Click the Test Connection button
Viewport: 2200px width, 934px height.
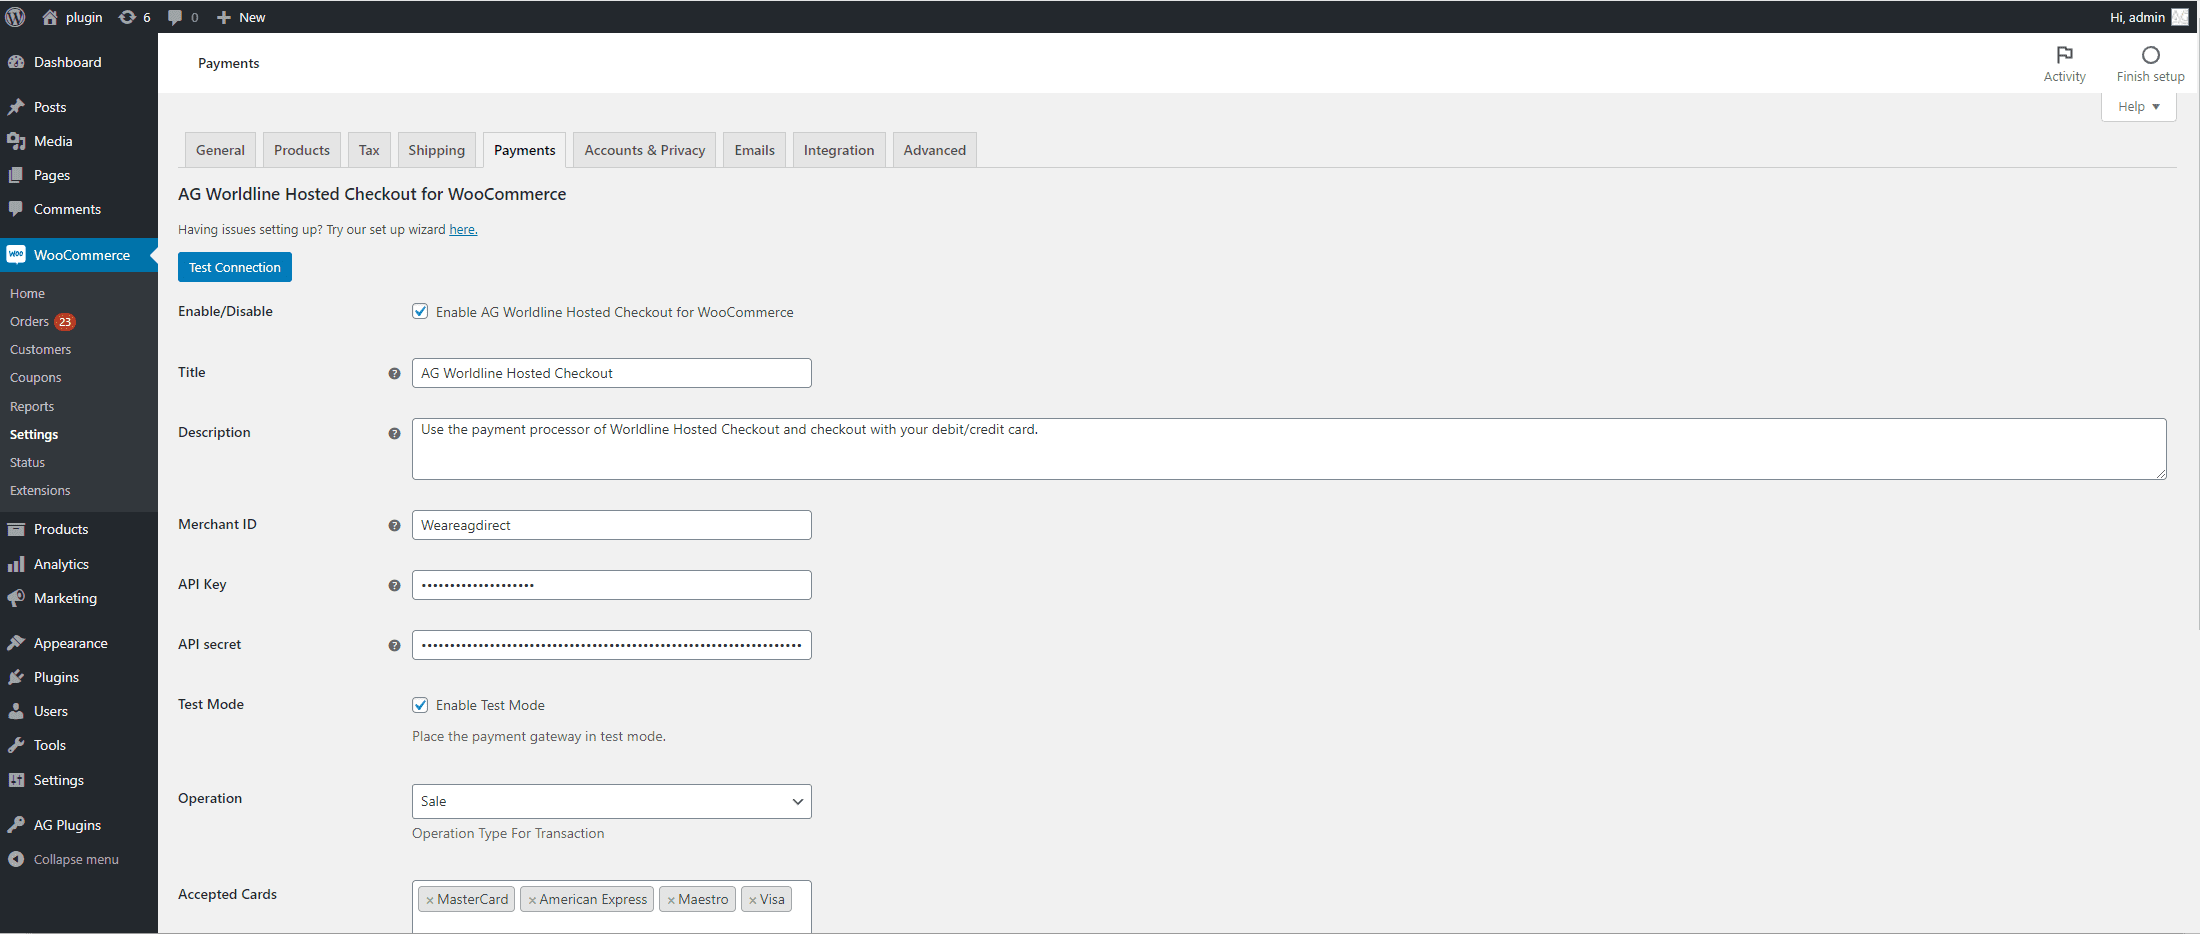(x=235, y=267)
